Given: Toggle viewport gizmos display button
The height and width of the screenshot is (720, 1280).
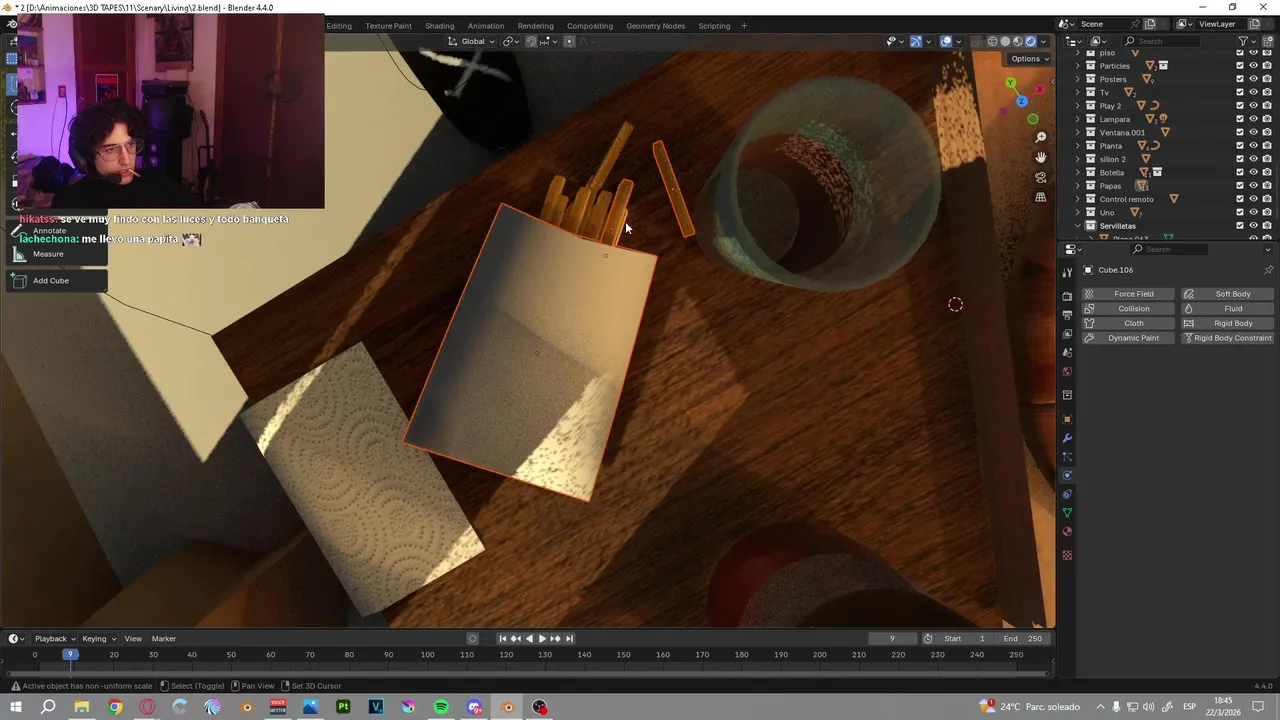Looking at the screenshot, I should pos(916,41).
